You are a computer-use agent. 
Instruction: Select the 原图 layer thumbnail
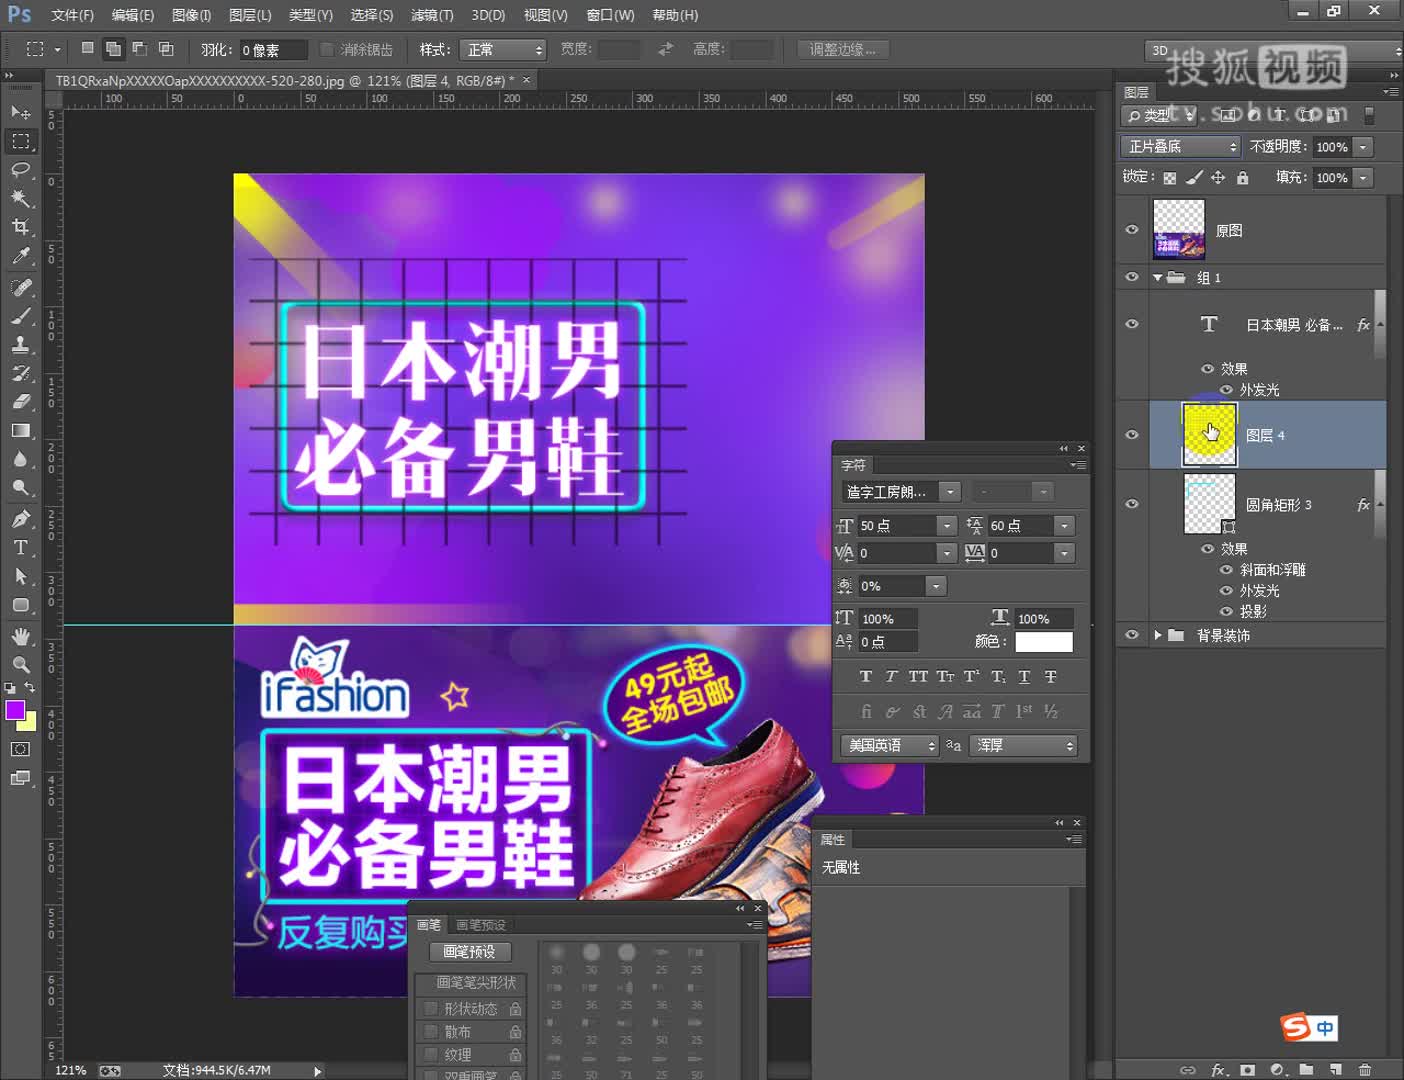click(x=1179, y=230)
